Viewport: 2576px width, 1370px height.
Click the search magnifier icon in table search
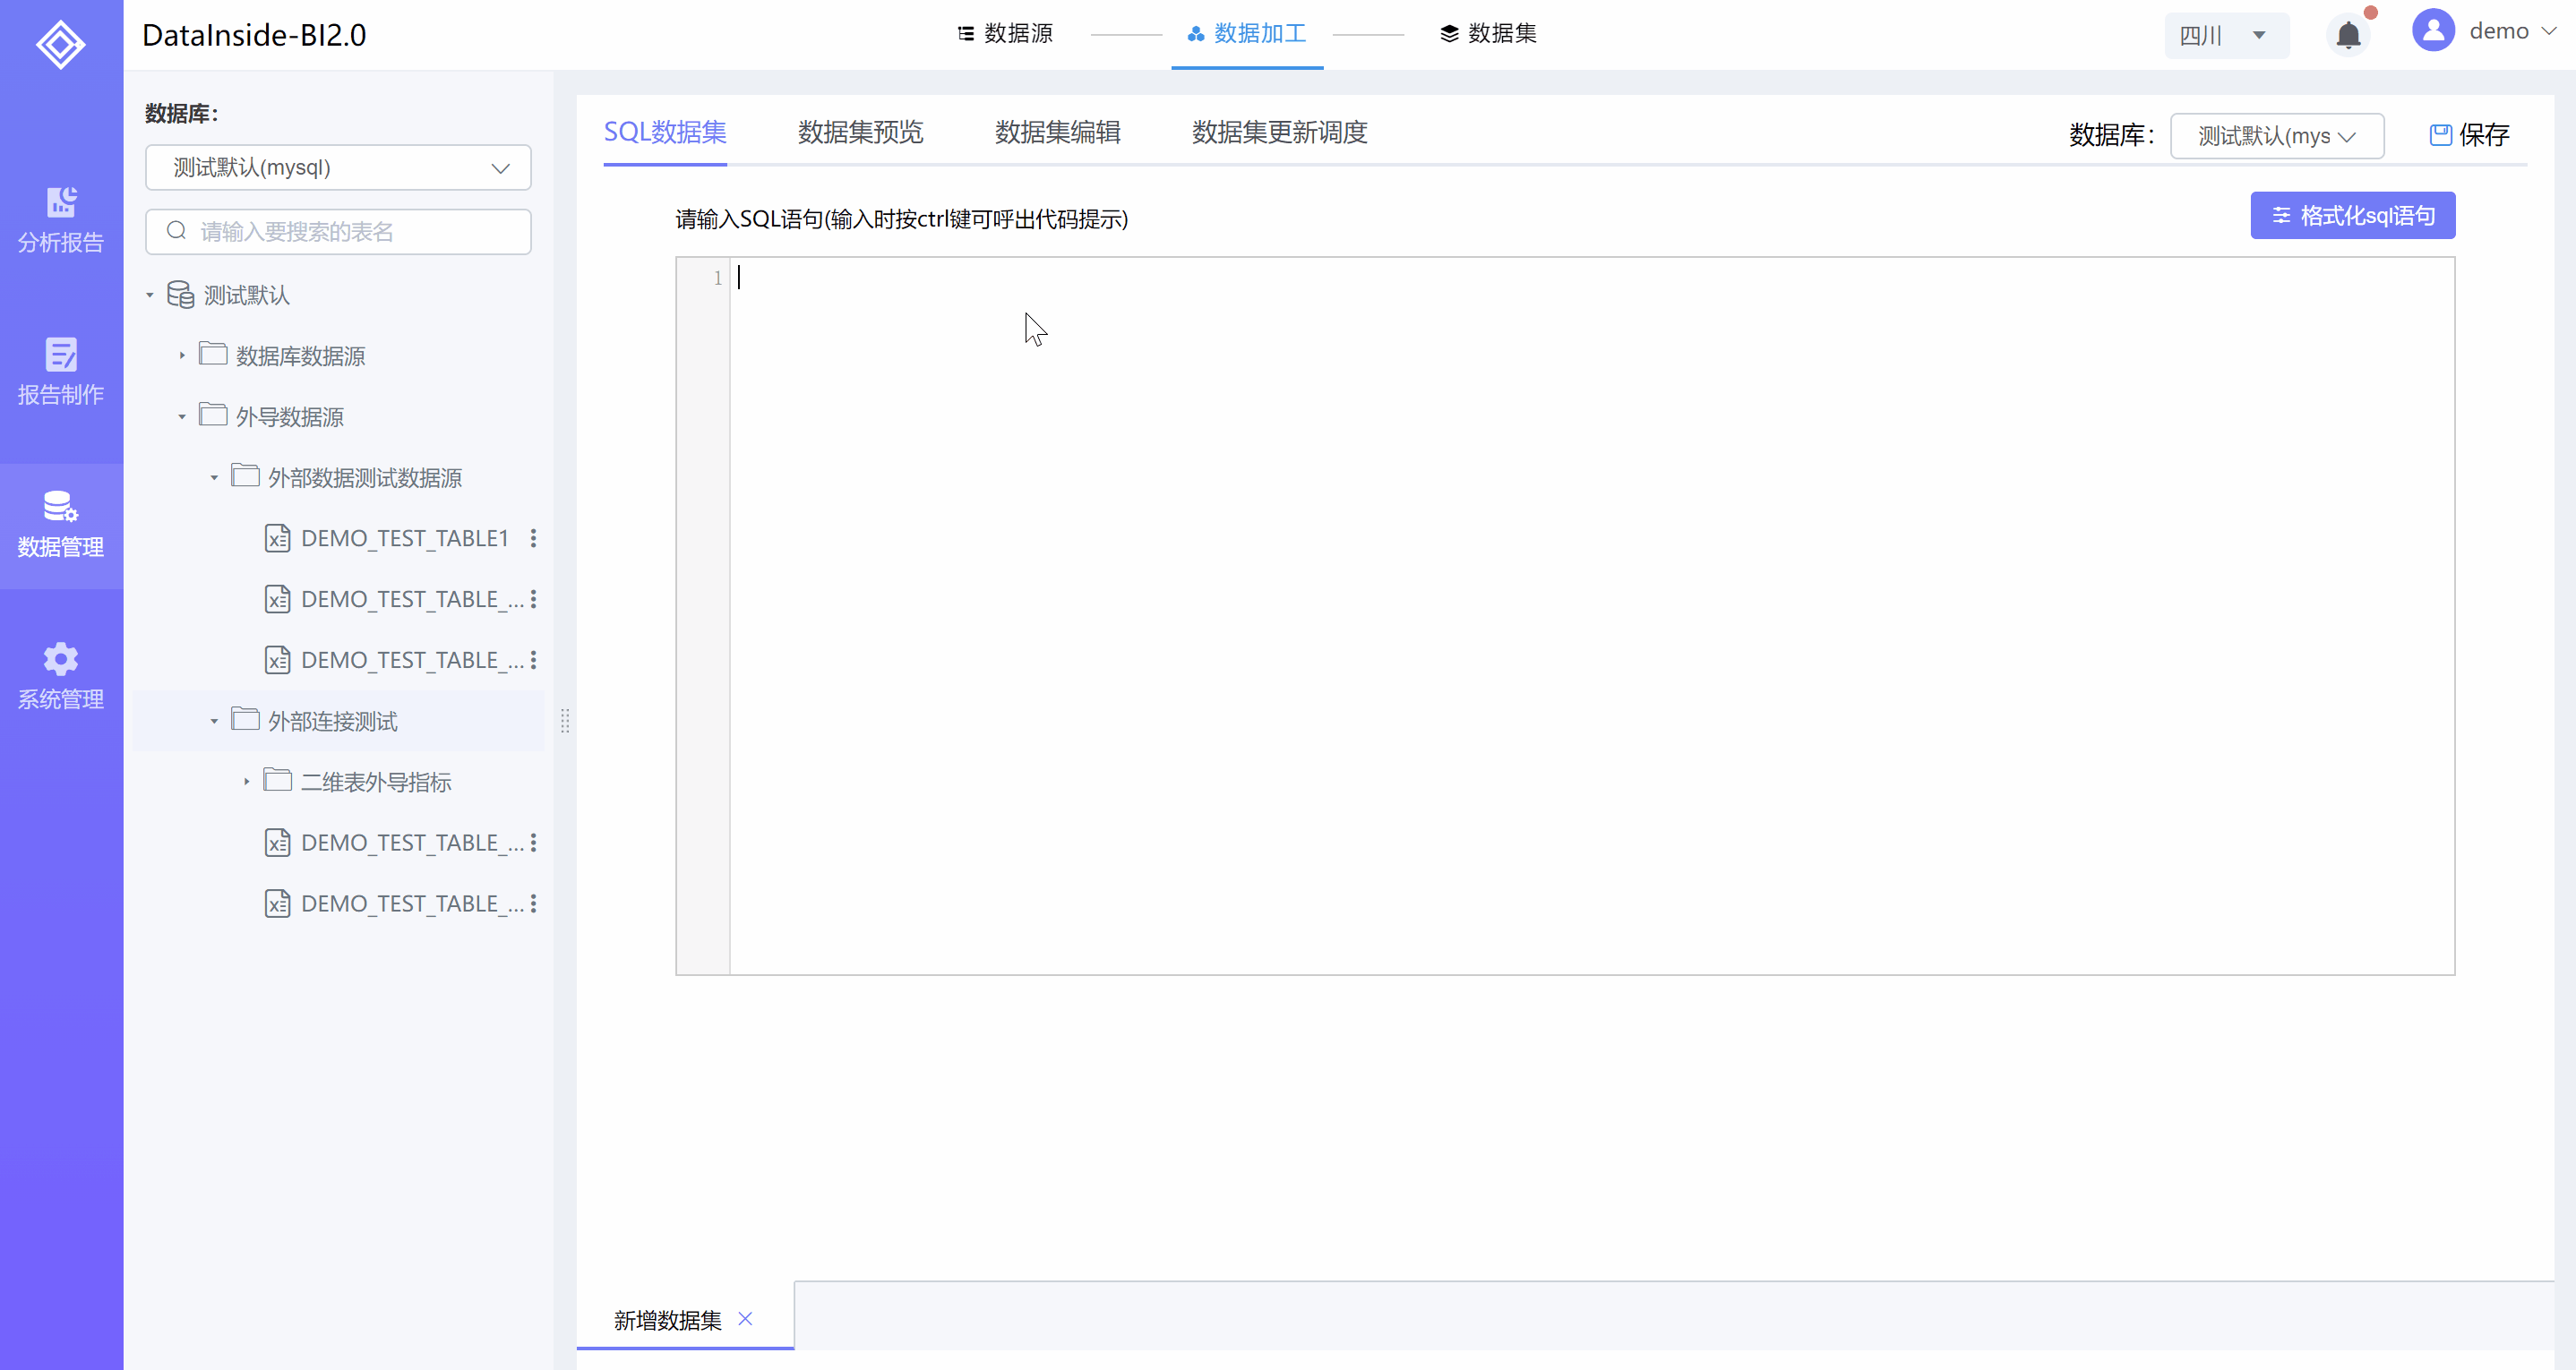point(177,231)
